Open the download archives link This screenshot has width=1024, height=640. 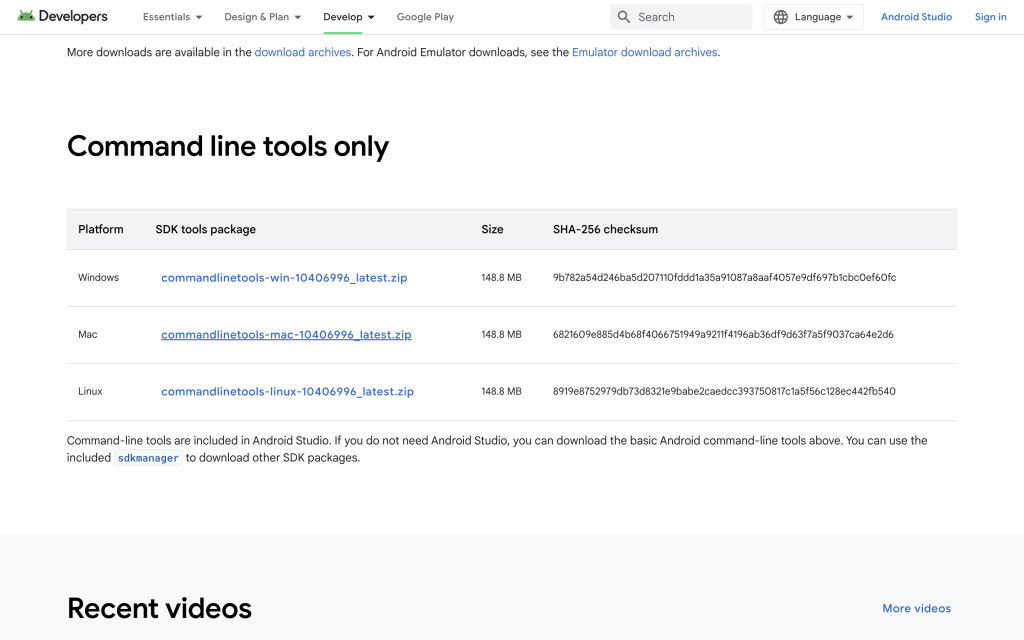303,52
